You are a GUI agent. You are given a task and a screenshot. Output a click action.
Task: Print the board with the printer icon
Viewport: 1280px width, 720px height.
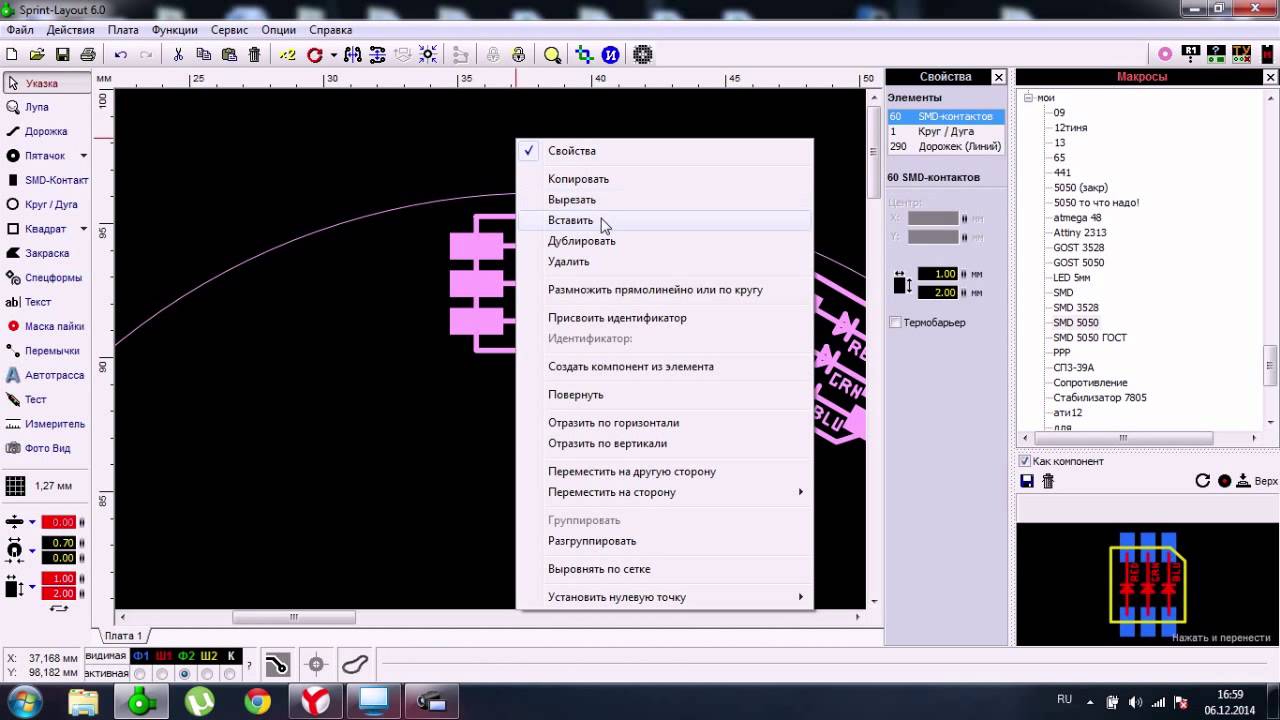(x=88, y=55)
